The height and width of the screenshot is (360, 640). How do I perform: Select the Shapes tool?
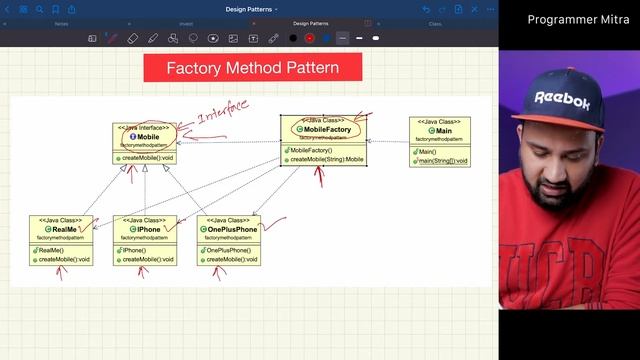pyautogui.click(x=173, y=38)
